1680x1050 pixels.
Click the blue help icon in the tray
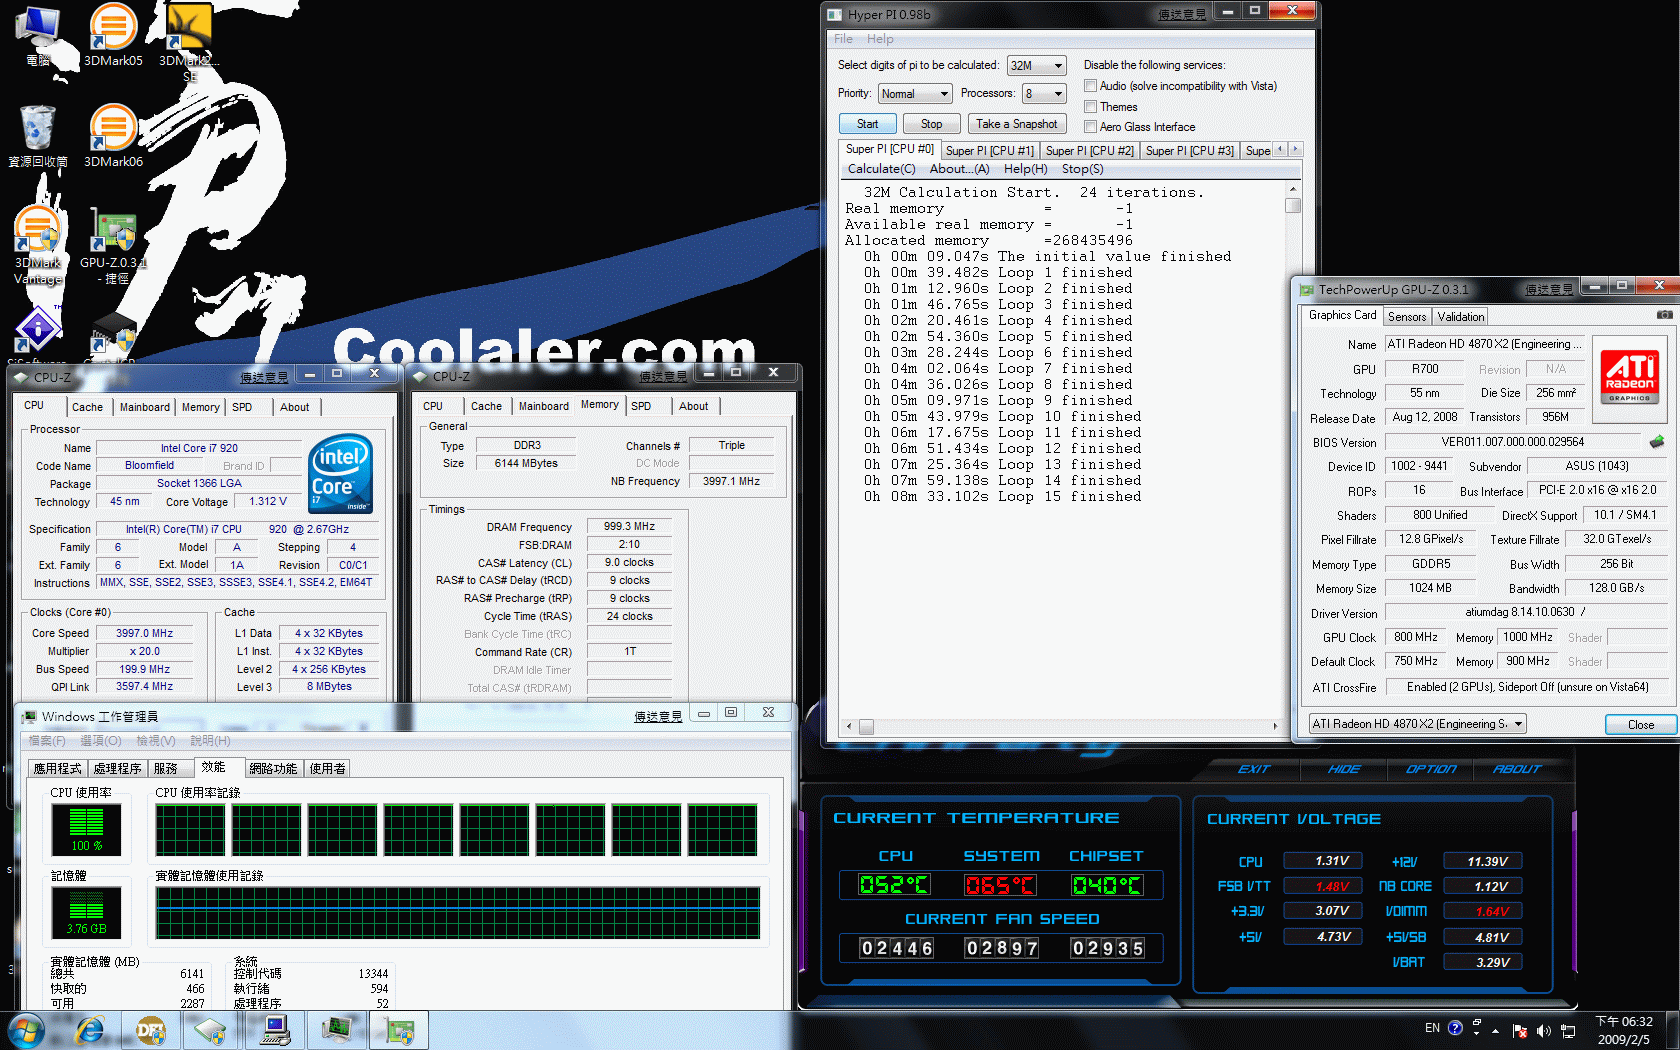(1455, 1028)
